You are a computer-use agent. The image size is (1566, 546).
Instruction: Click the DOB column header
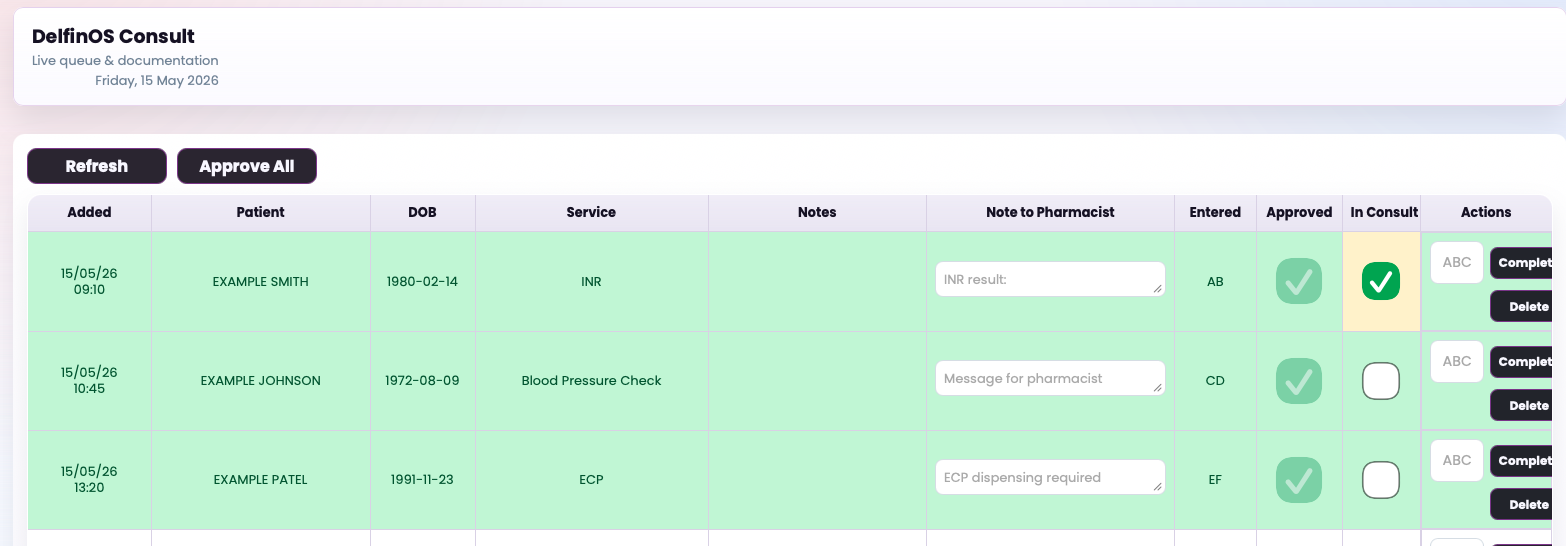coord(423,212)
